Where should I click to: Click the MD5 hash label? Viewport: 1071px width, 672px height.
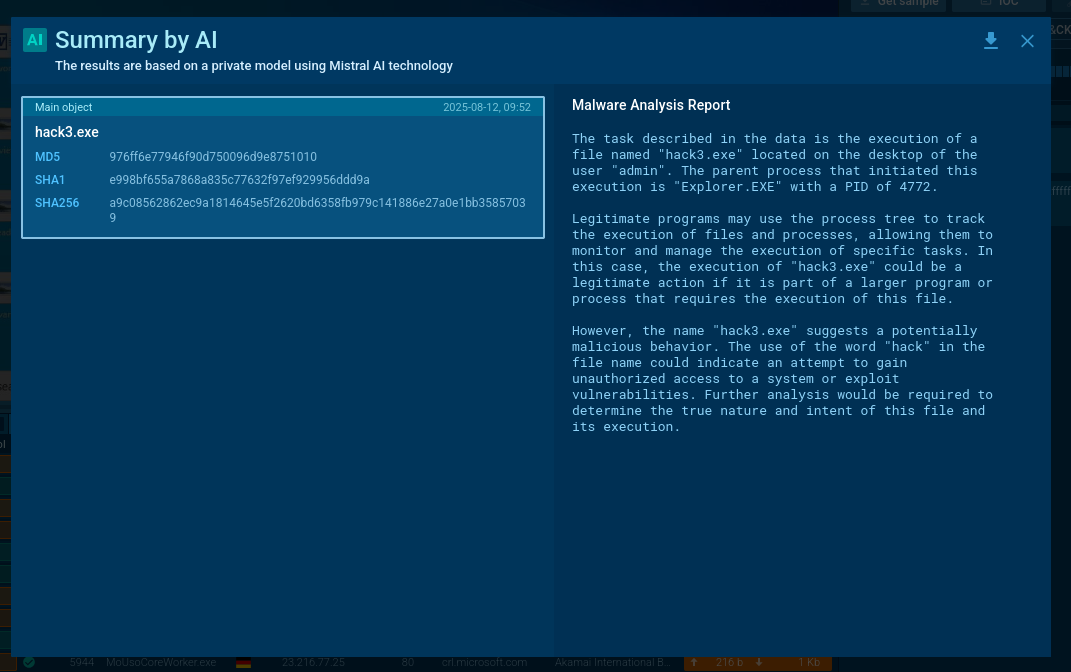[48, 157]
